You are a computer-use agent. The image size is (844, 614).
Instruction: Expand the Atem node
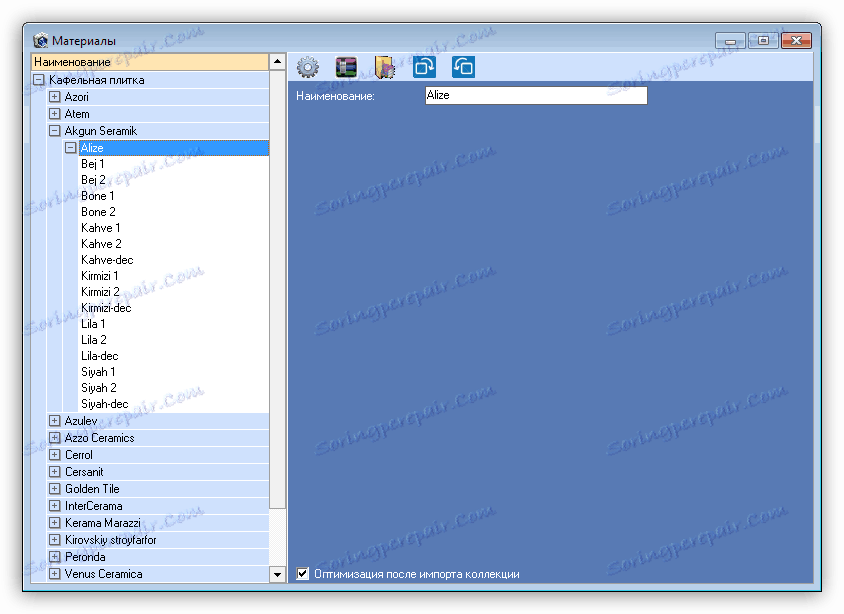54,114
